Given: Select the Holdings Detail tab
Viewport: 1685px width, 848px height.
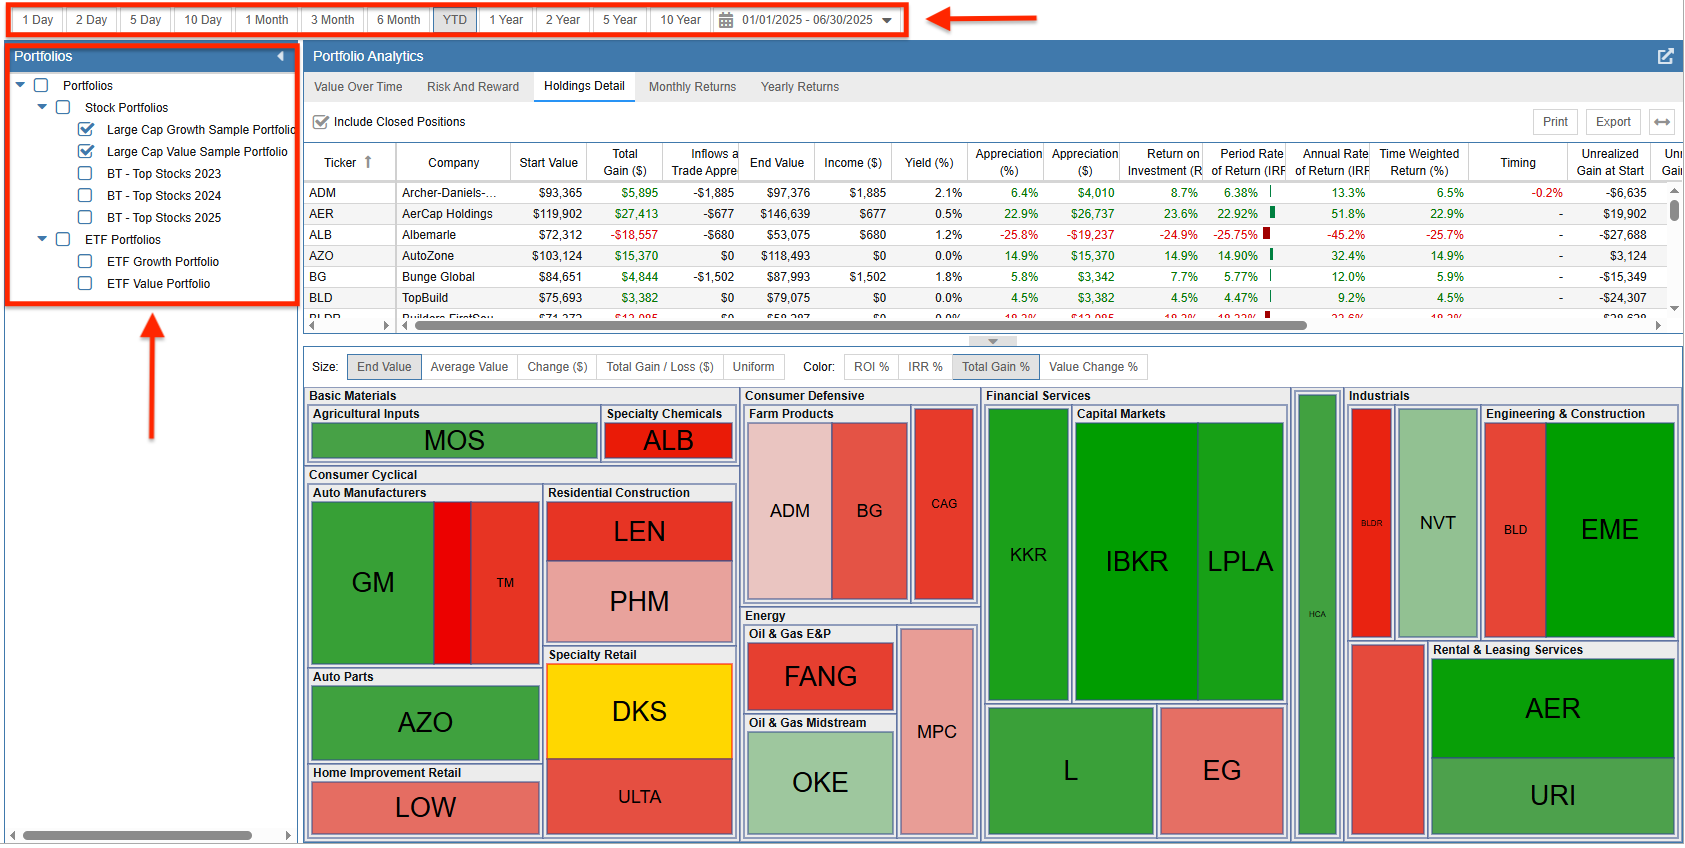Looking at the screenshot, I should coord(584,86).
